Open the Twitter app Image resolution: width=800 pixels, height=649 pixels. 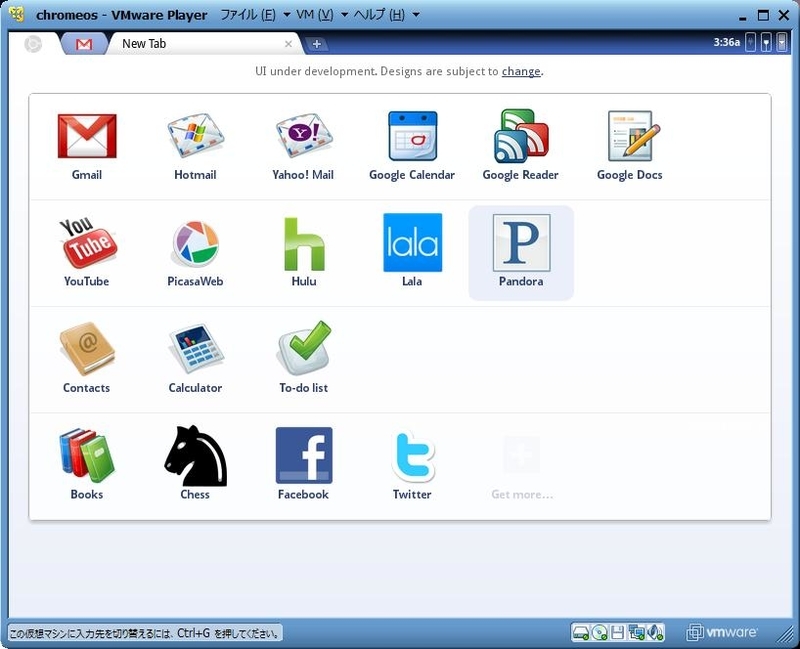pos(412,465)
